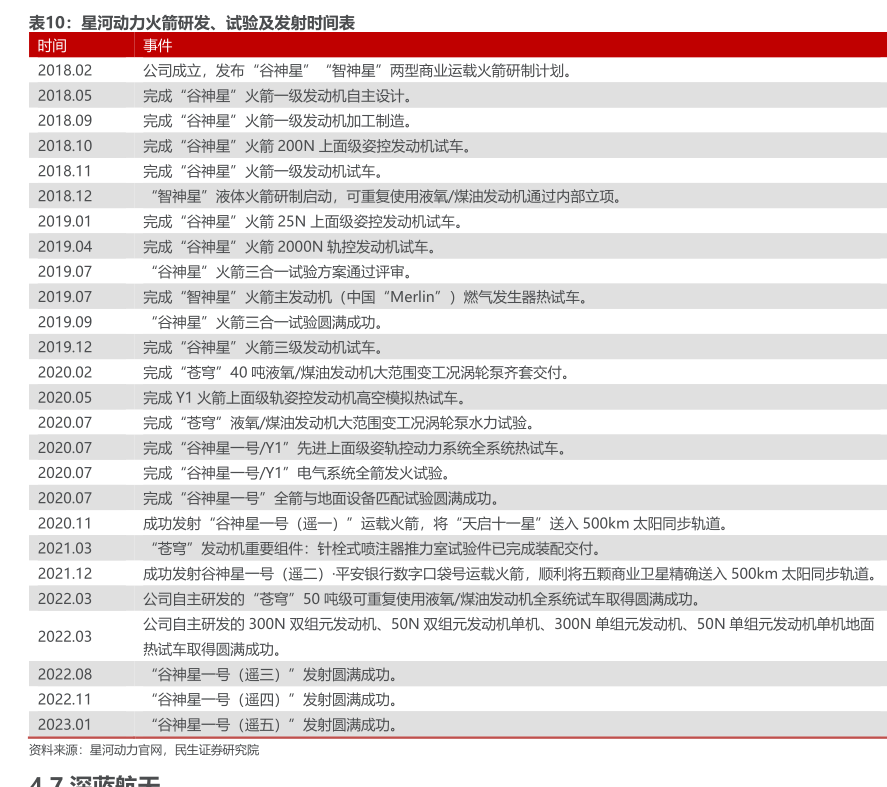Click the table title '表10：星河动力火箭研发、试验及发射时间表'
The image size is (887, 787).
pyautogui.click(x=191, y=22)
